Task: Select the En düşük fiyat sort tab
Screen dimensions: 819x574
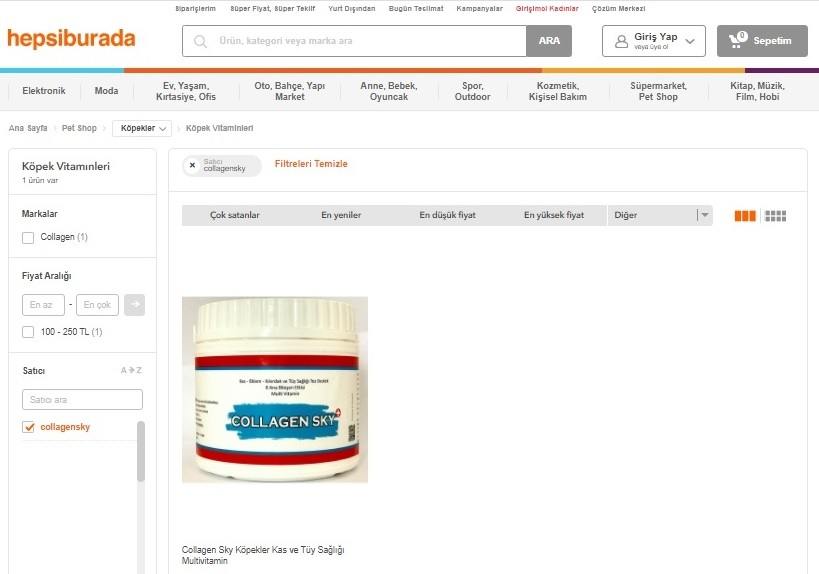Action: pyautogui.click(x=448, y=215)
